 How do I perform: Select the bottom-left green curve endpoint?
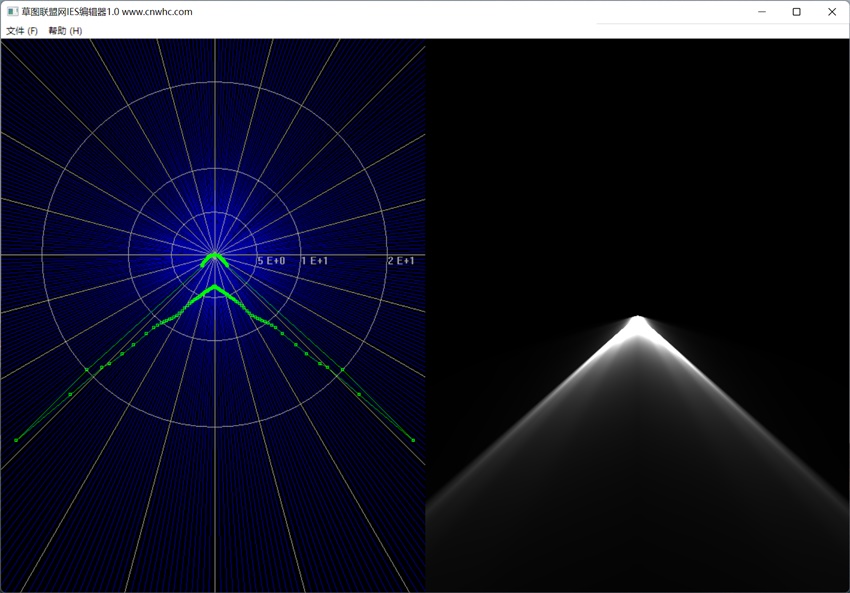16,440
